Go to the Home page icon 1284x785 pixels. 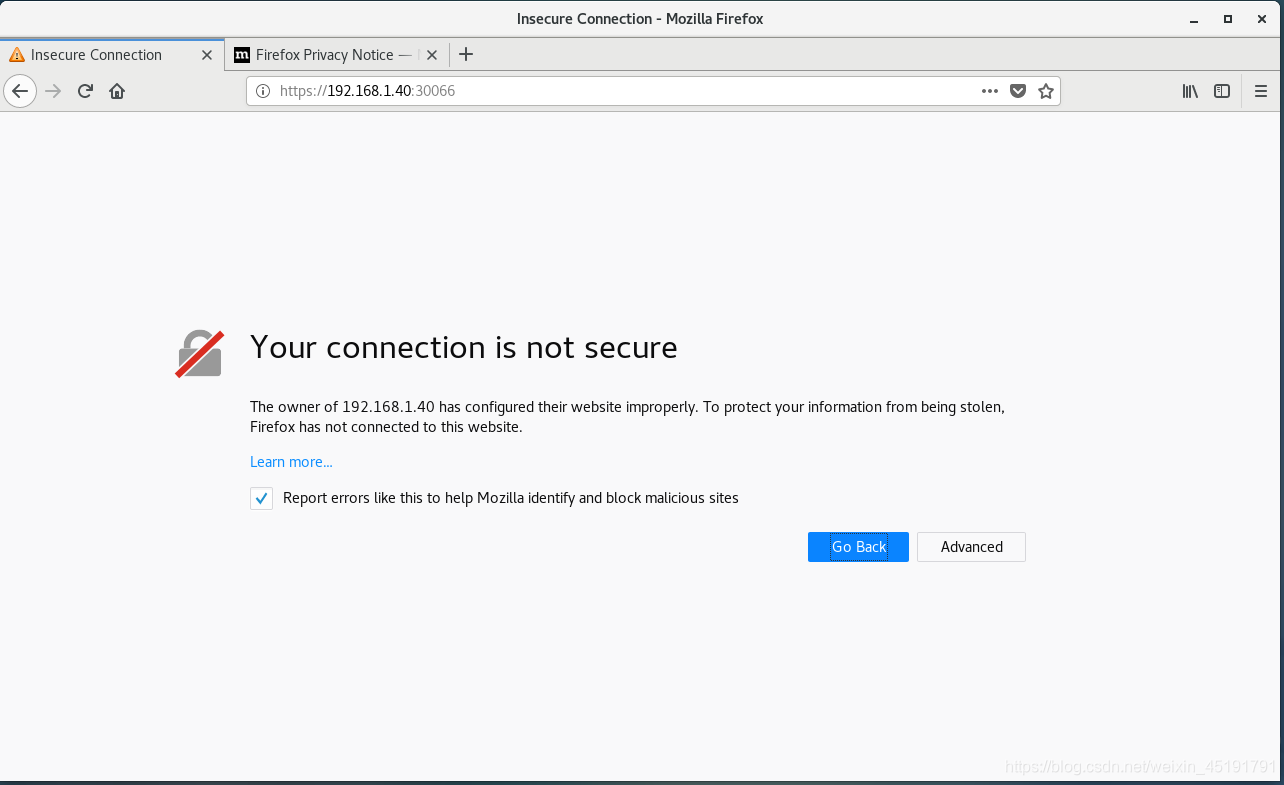117,91
